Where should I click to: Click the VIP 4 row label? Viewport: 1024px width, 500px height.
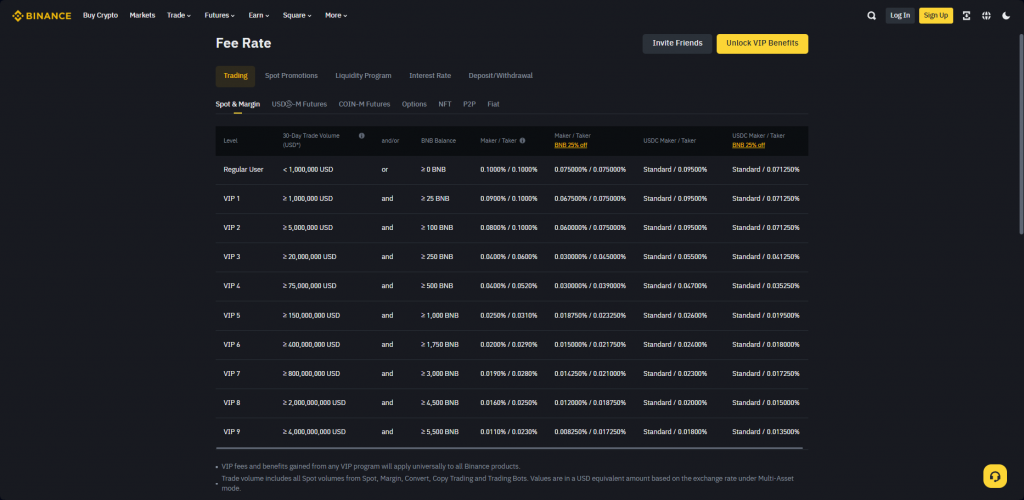232,286
